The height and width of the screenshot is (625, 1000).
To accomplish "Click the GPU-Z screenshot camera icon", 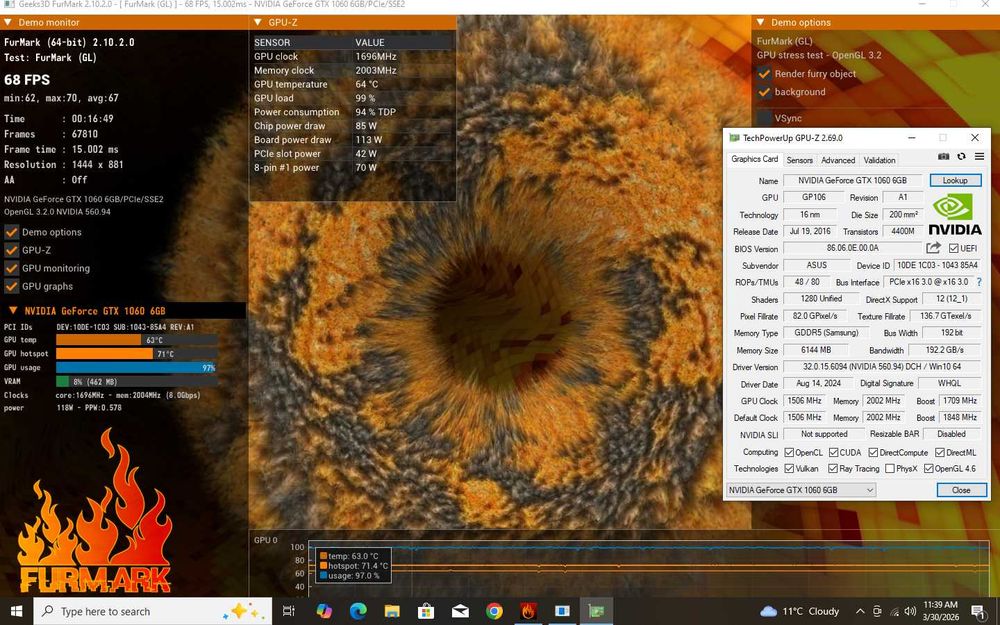I will pyautogui.click(x=943, y=157).
